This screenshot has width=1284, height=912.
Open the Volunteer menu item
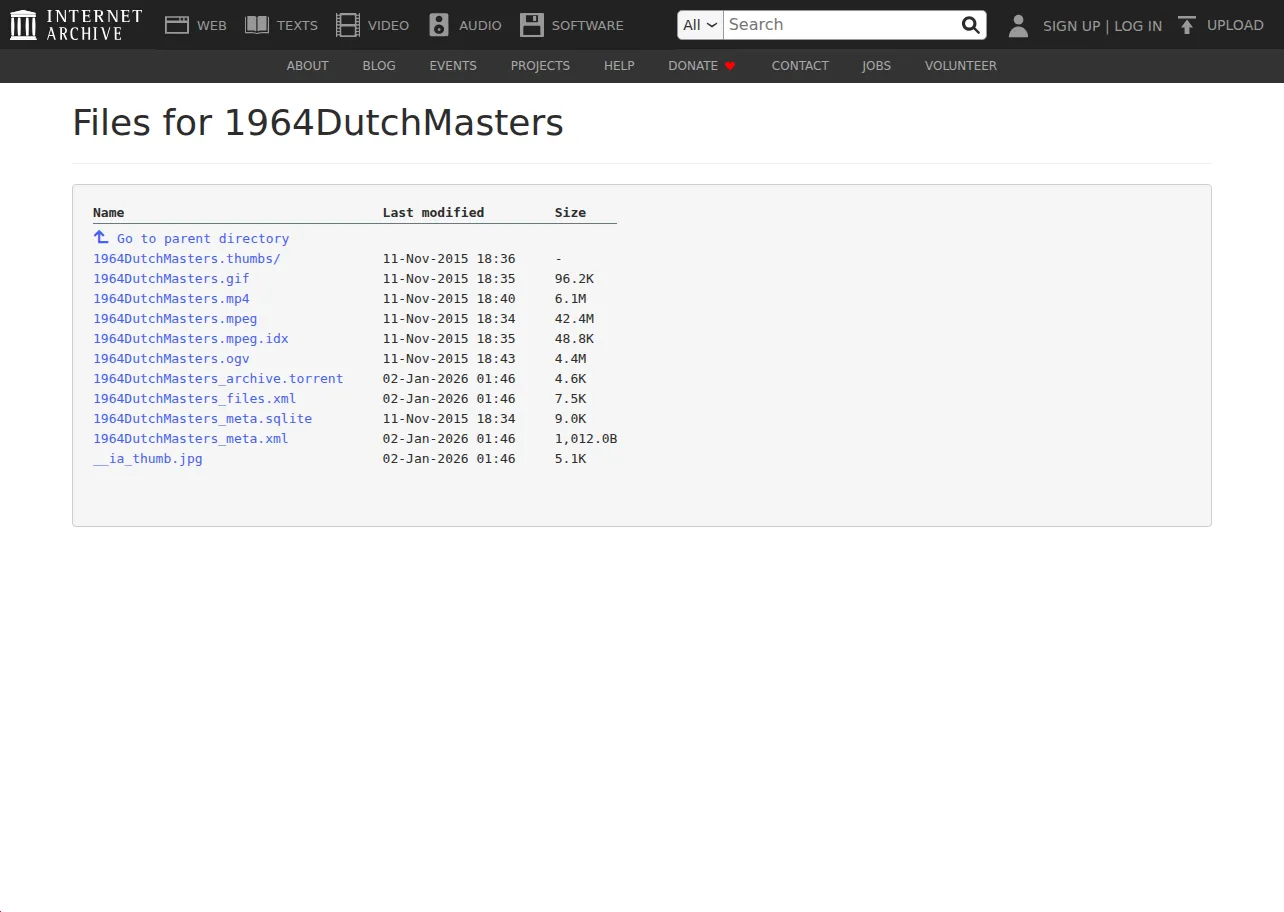961,66
